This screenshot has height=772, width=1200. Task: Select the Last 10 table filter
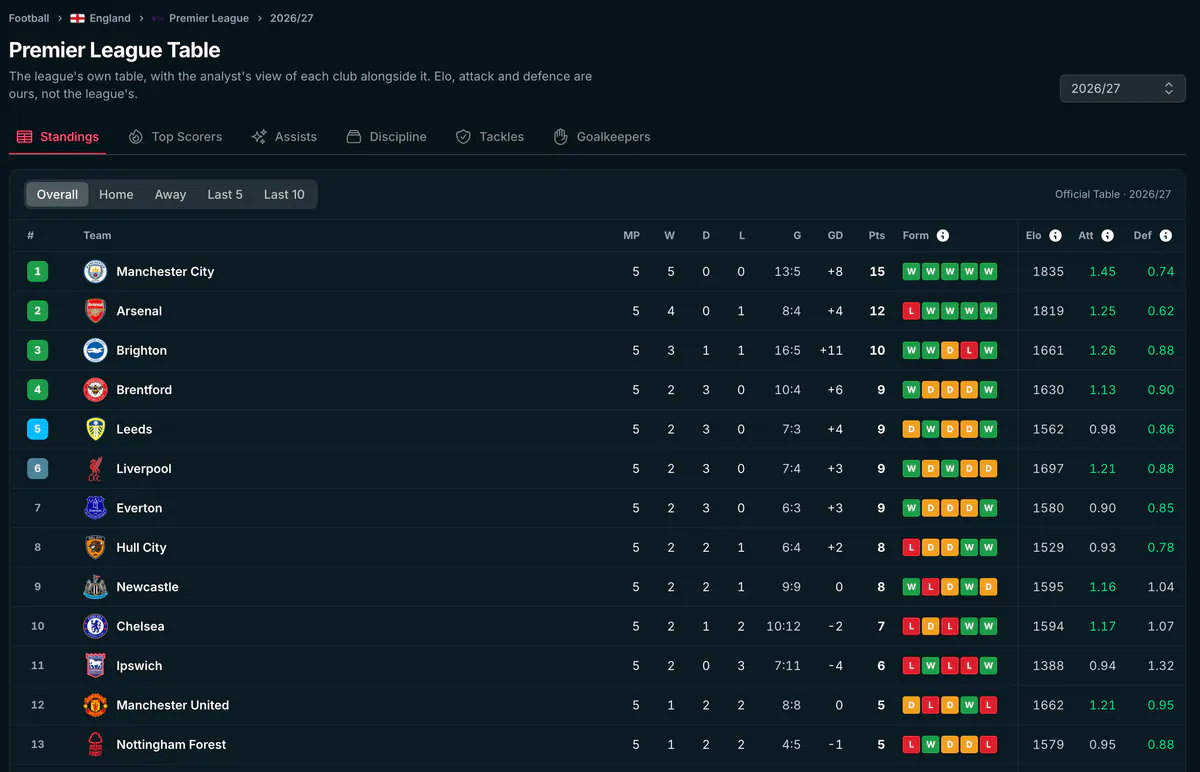coord(284,194)
